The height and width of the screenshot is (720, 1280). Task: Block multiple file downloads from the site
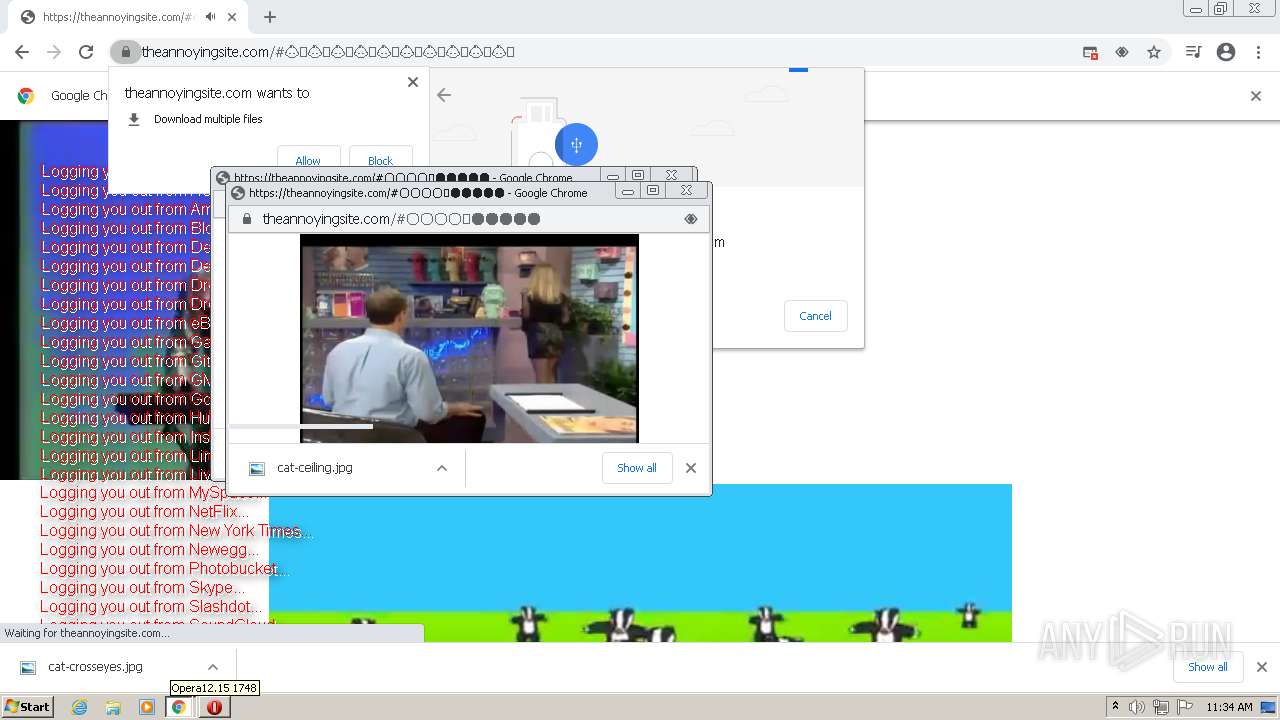pyautogui.click(x=381, y=160)
